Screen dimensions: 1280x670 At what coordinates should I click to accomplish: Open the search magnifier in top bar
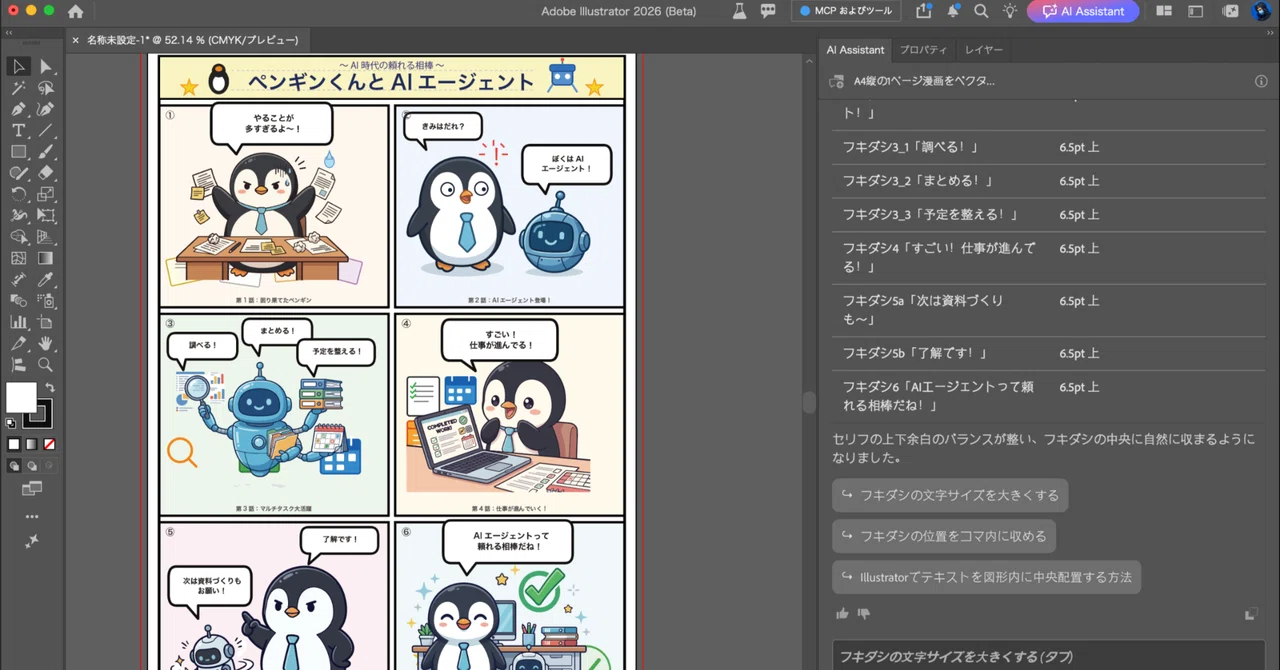point(981,11)
